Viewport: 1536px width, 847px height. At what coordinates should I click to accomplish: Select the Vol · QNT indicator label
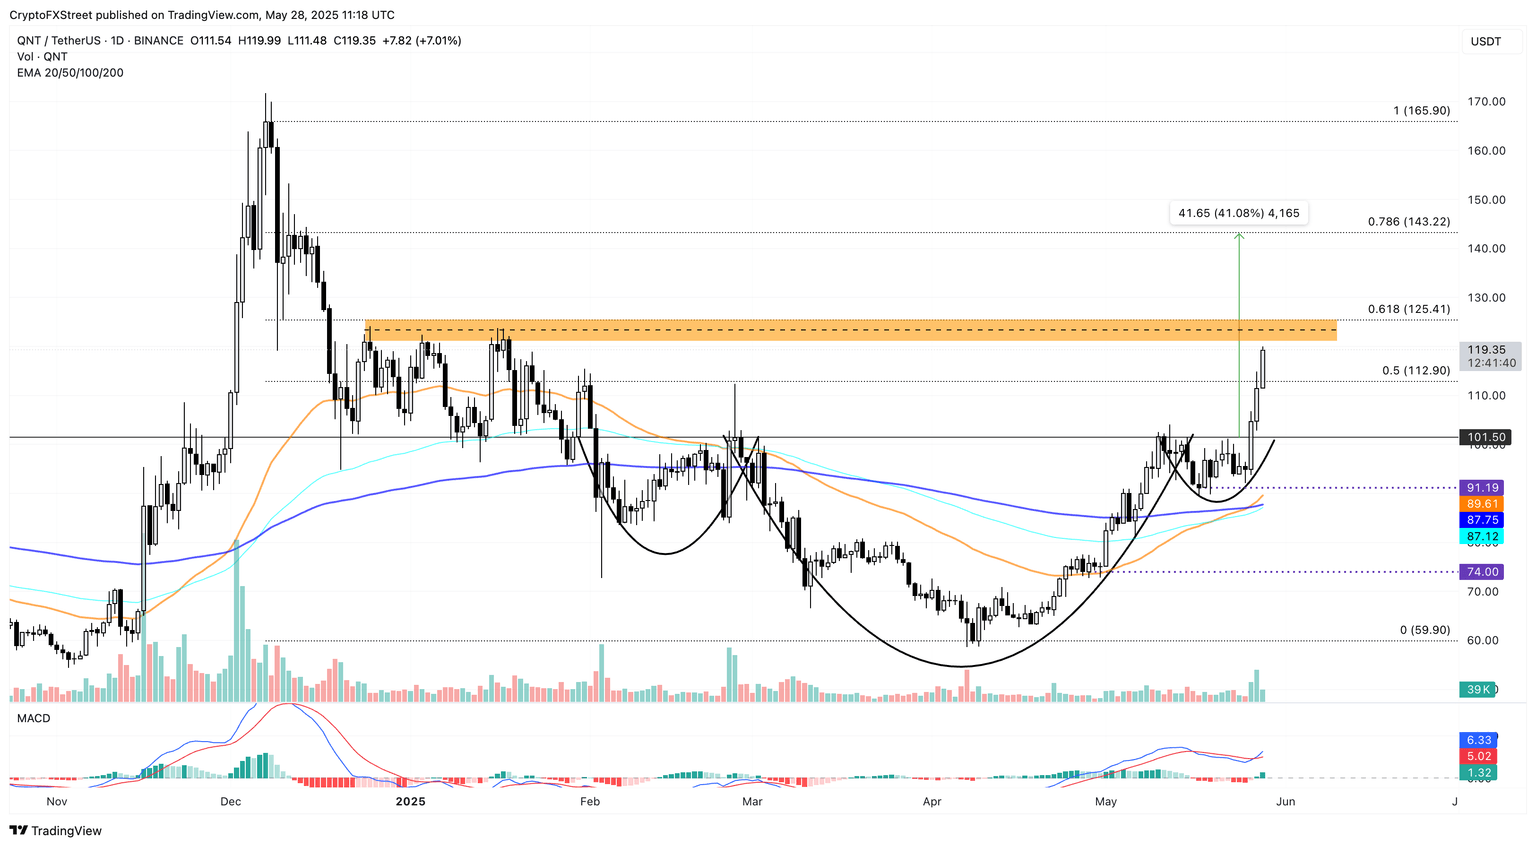[x=42, y=57]
